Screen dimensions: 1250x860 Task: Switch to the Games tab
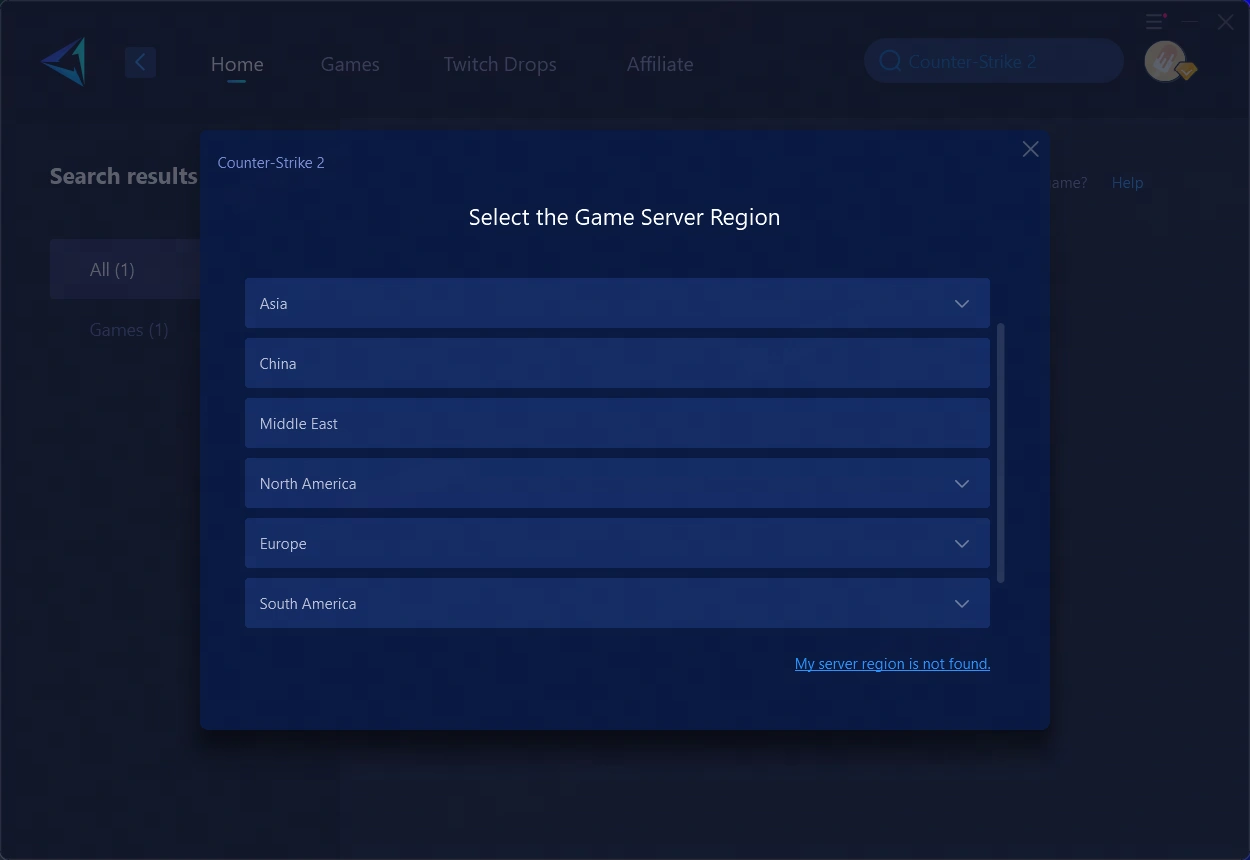click(350, 64)
